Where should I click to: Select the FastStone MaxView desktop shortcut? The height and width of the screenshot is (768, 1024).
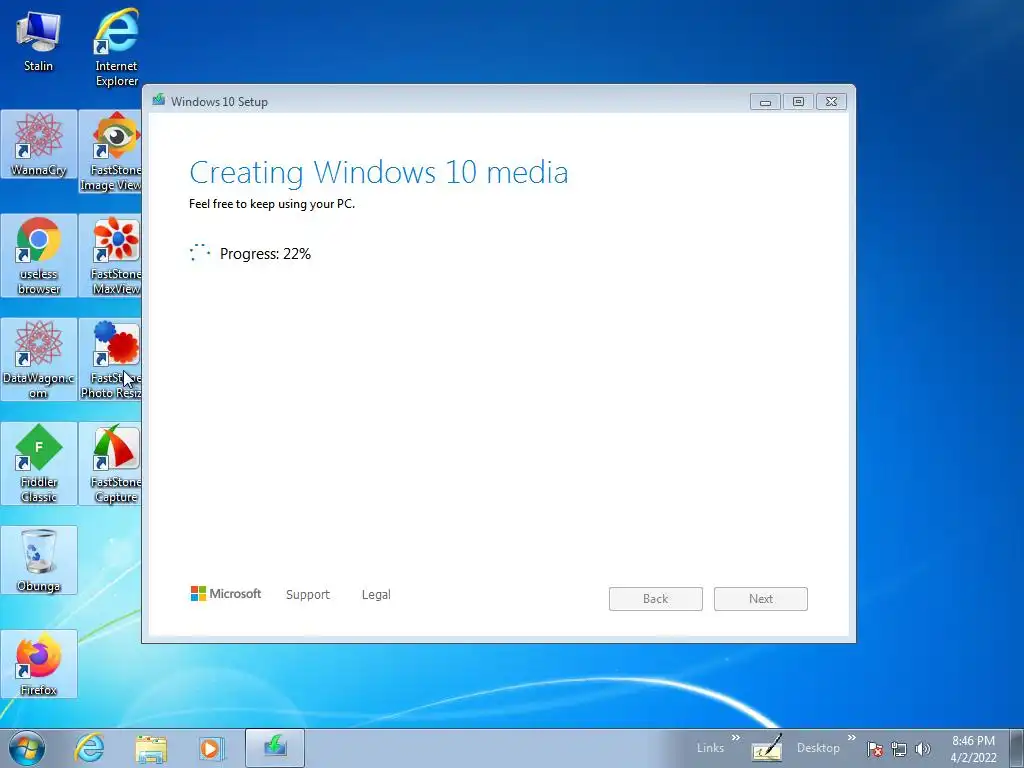pyautogui.click(x=111, y=255)
